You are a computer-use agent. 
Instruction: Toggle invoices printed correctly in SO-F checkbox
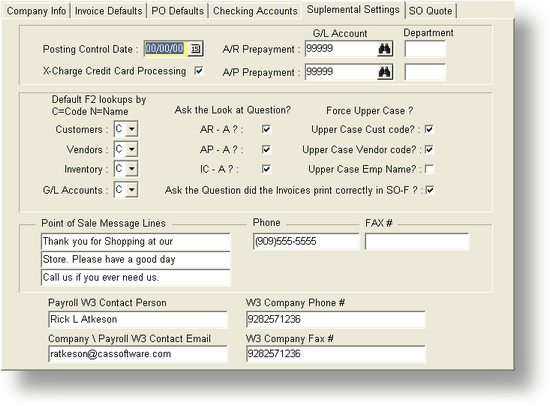429,190
